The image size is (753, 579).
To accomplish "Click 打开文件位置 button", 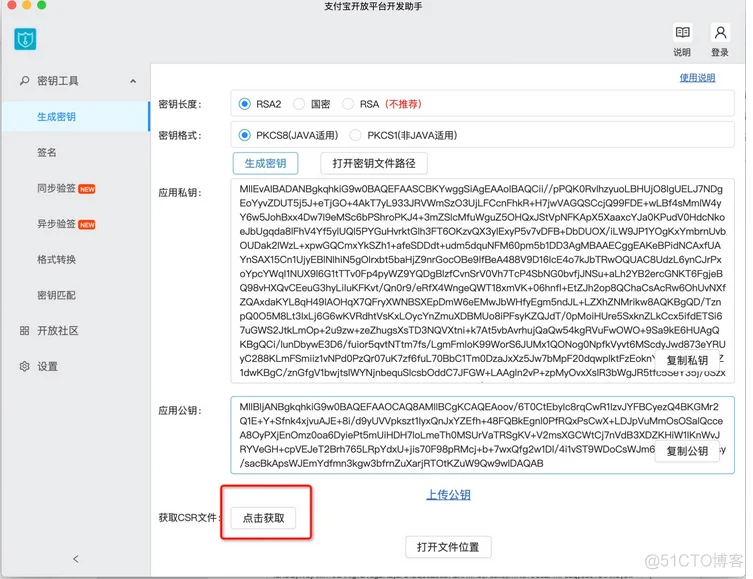I will (448, 547).
